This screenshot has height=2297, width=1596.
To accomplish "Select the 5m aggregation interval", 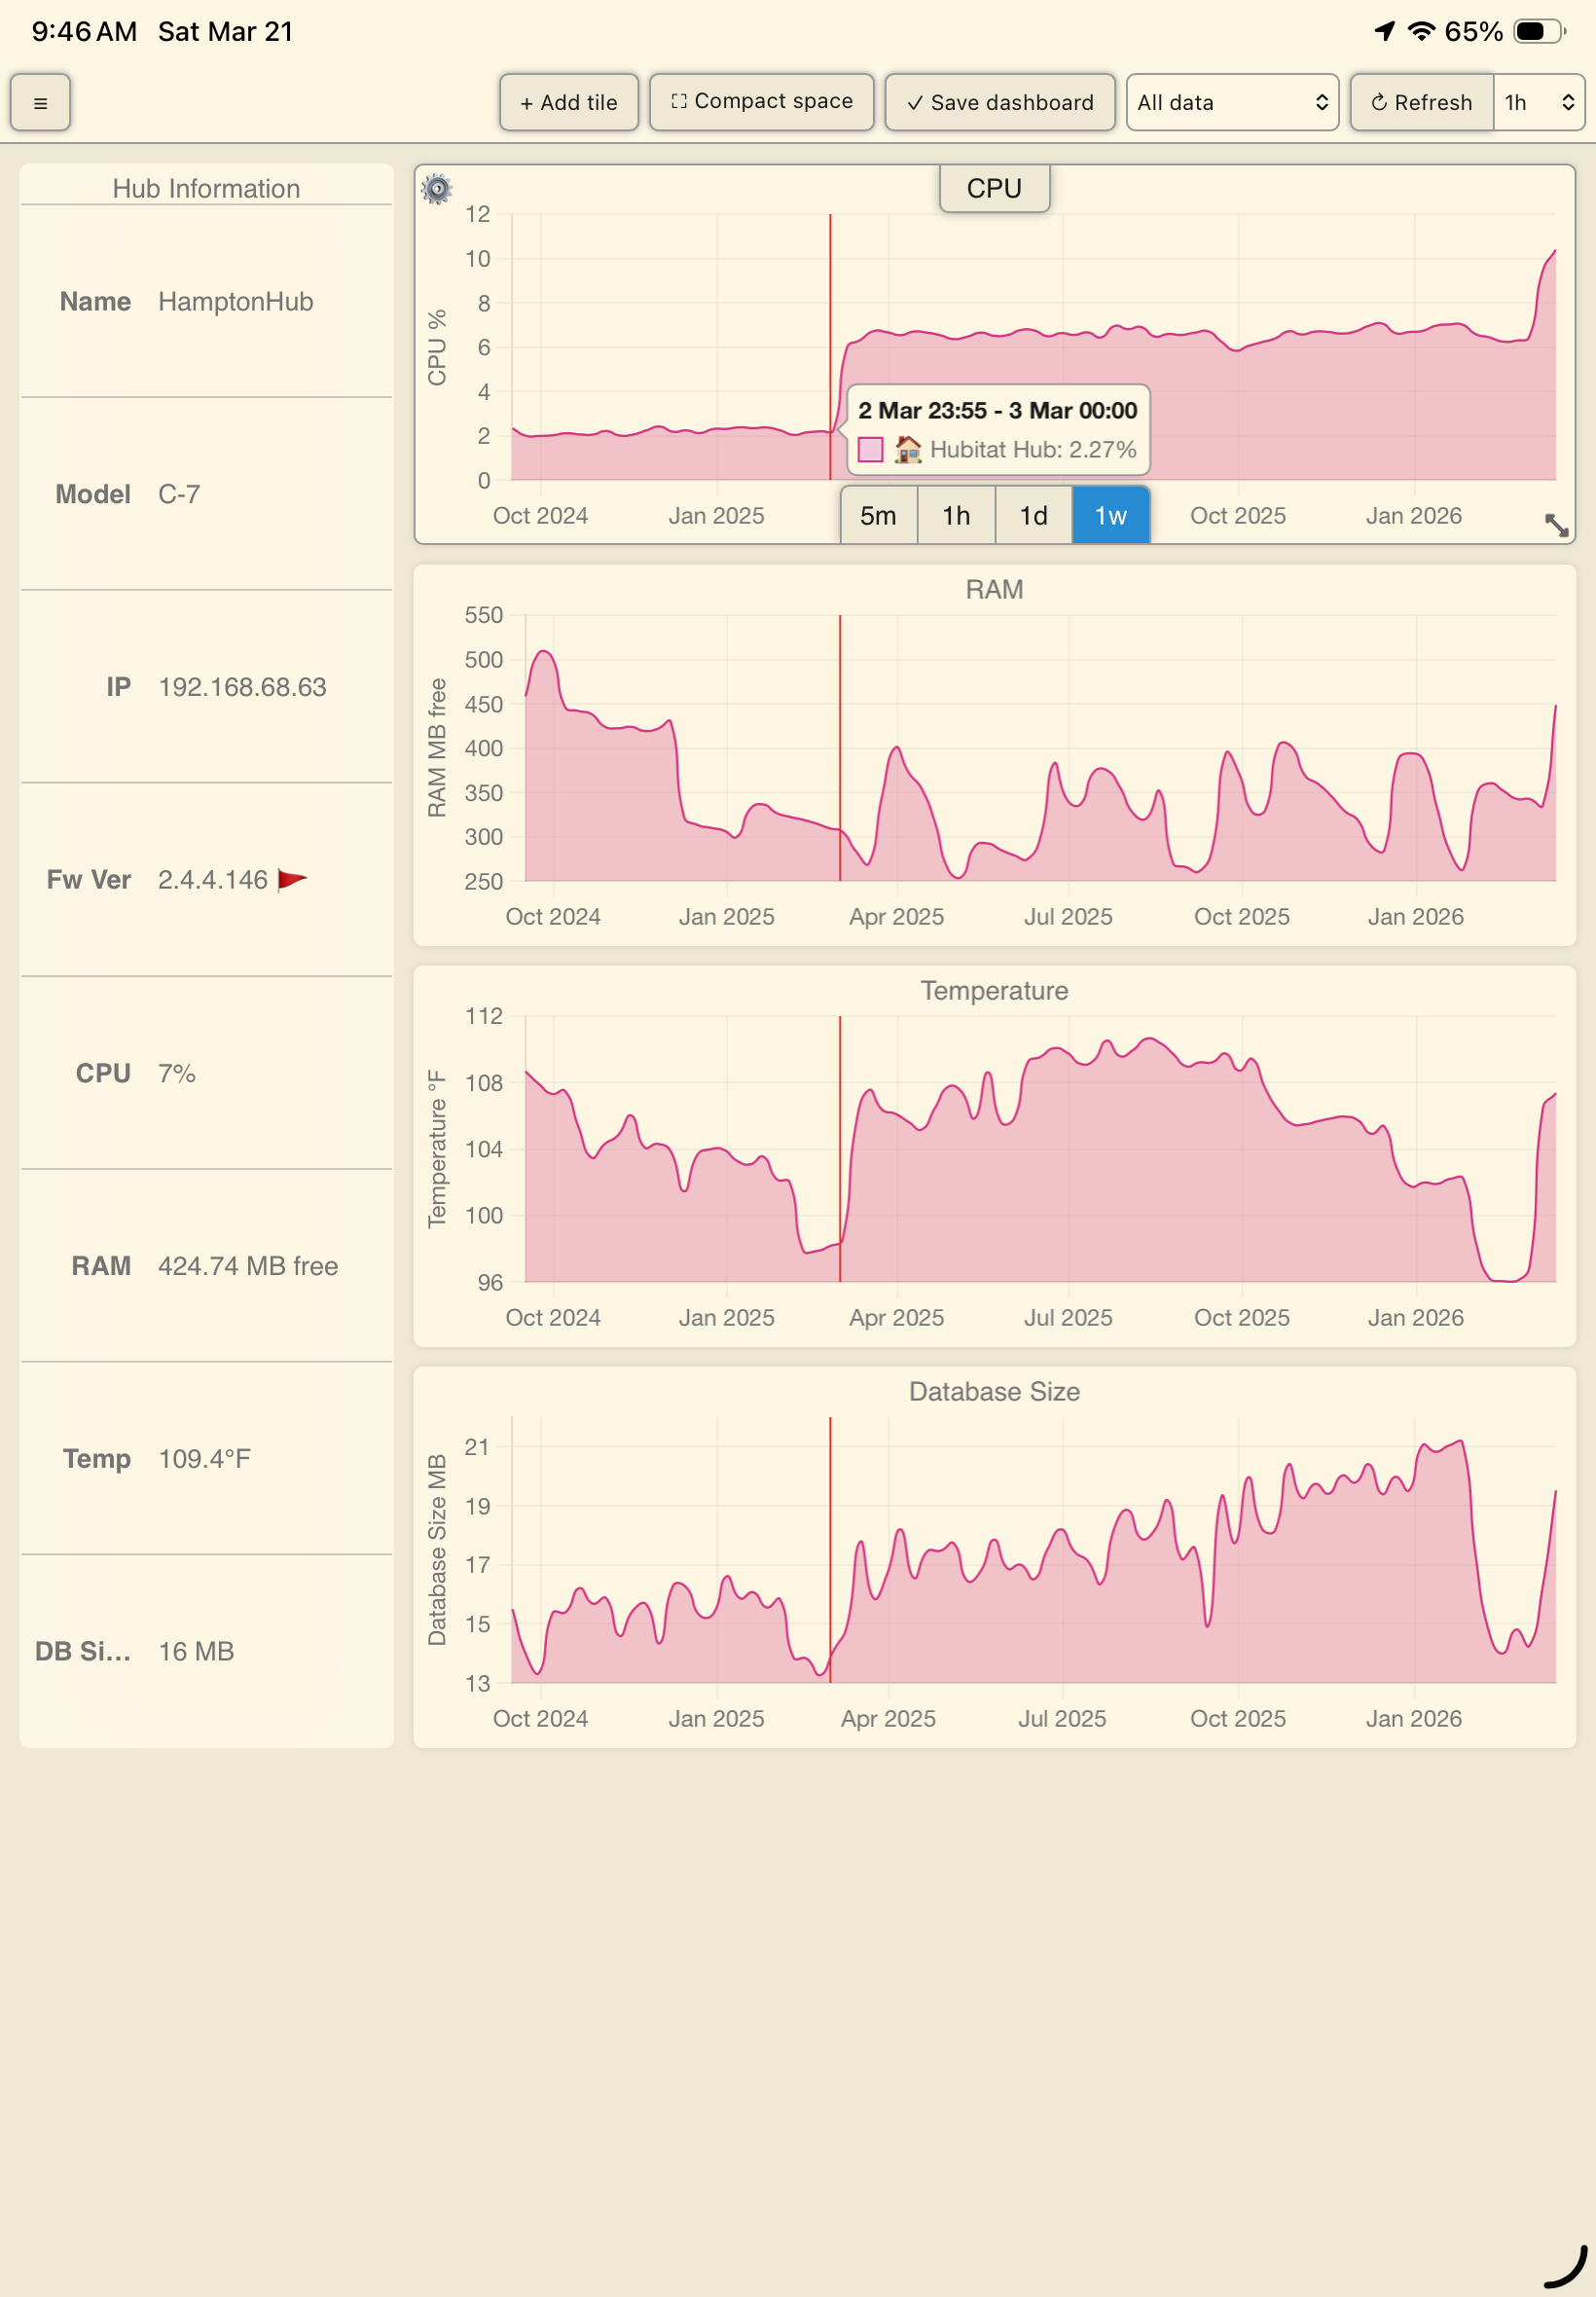I will [878, 516].
